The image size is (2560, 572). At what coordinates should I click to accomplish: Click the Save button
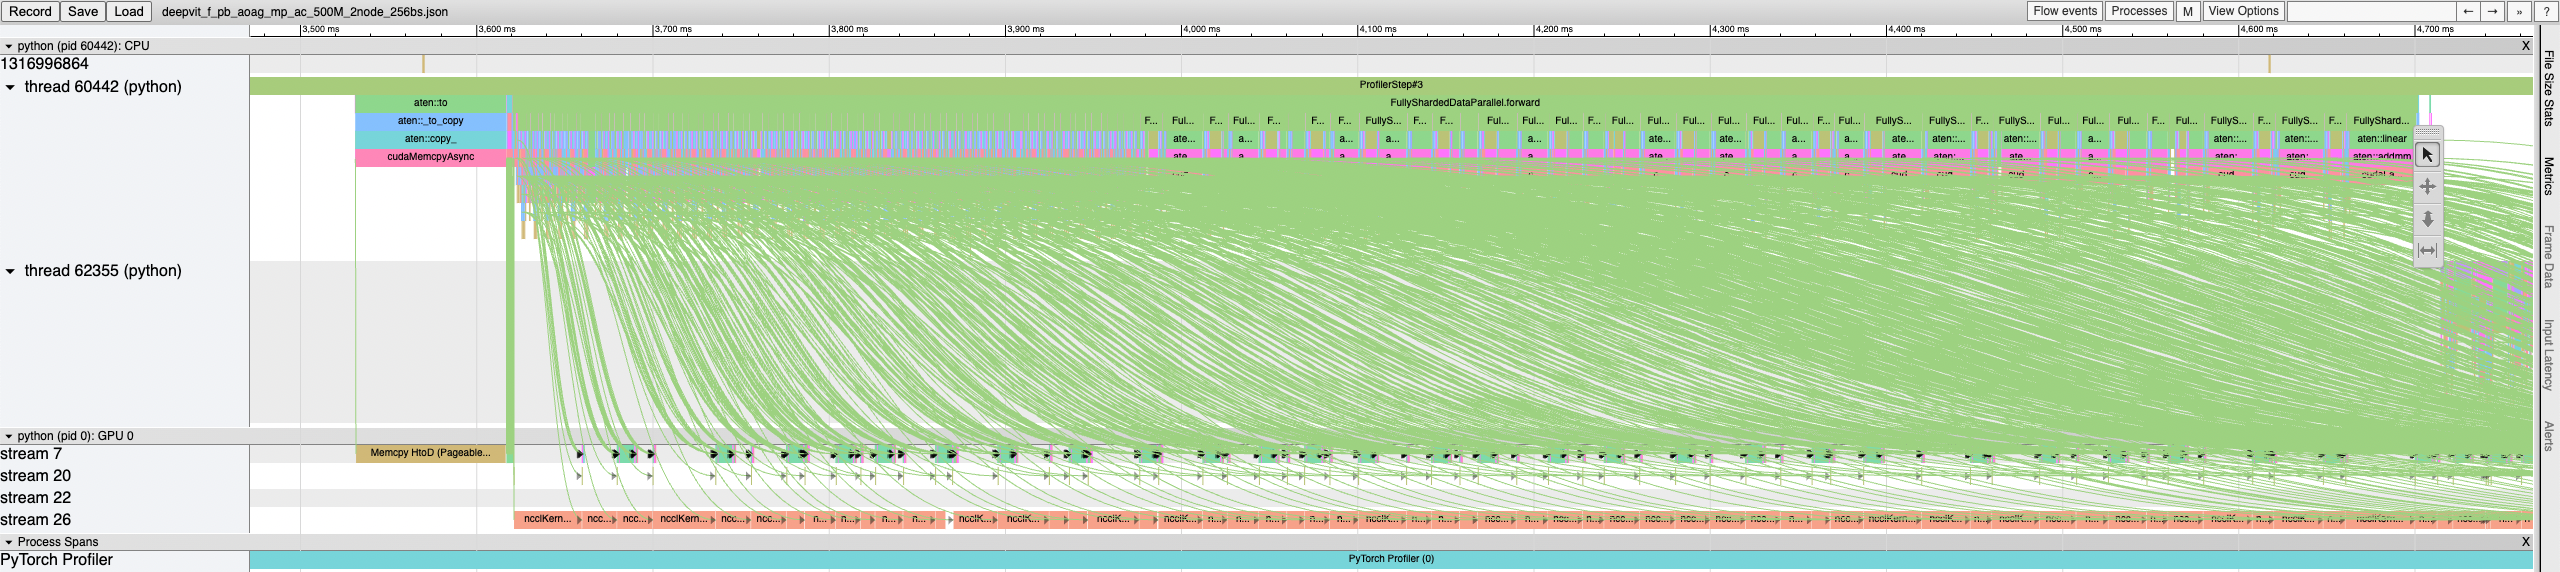(x=83, y=11)
